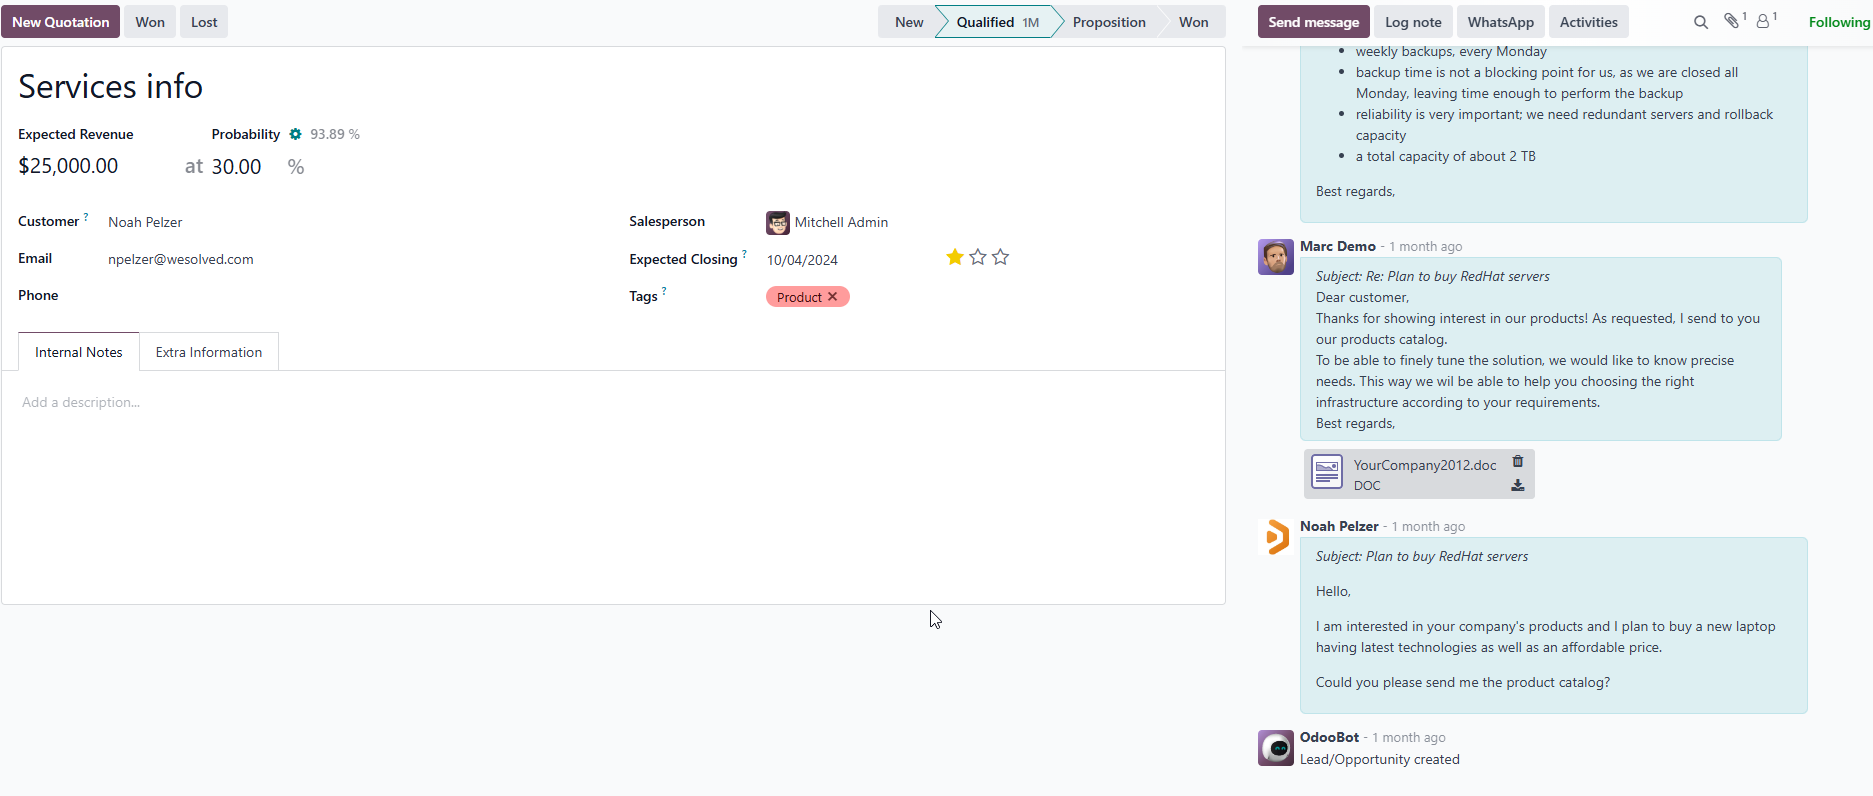Open chatter search magnifier icon
The height and width of the screenshot is (796, 1873).
point(1700,22)
